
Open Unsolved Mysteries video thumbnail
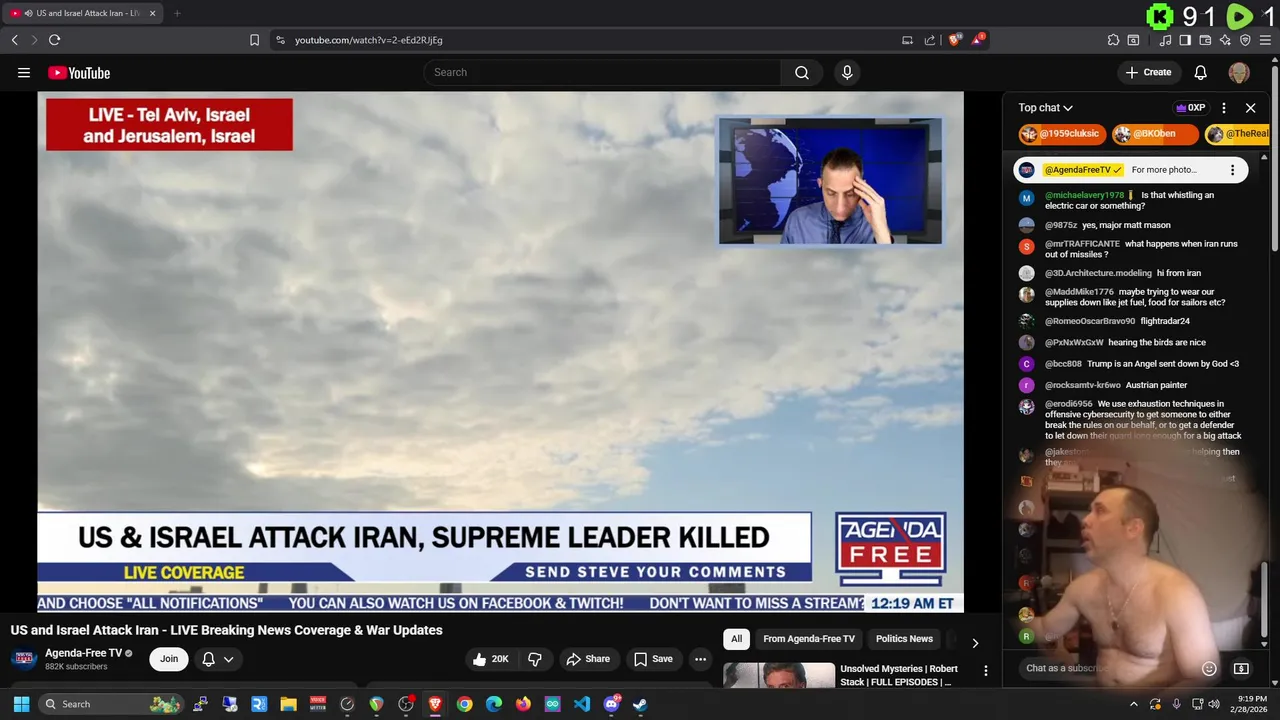tap(779, 675)
